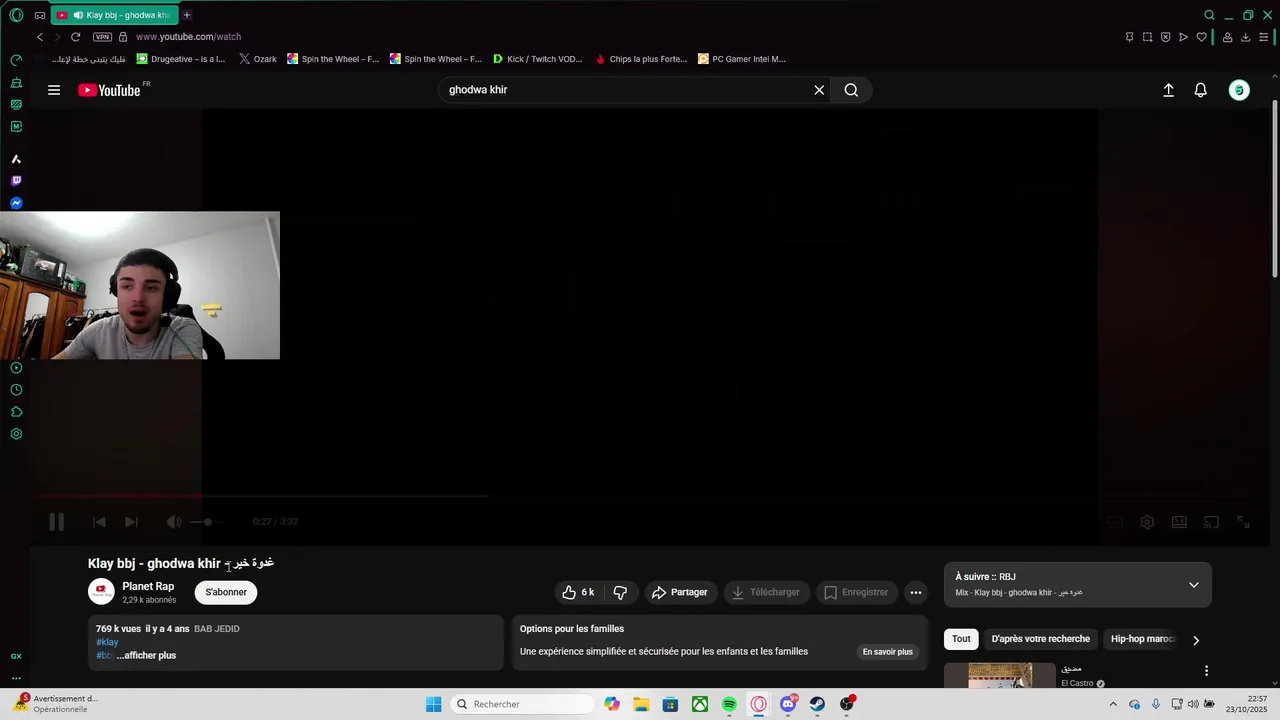Select the D'après votre recherche chip

(x=1041, y=639)
